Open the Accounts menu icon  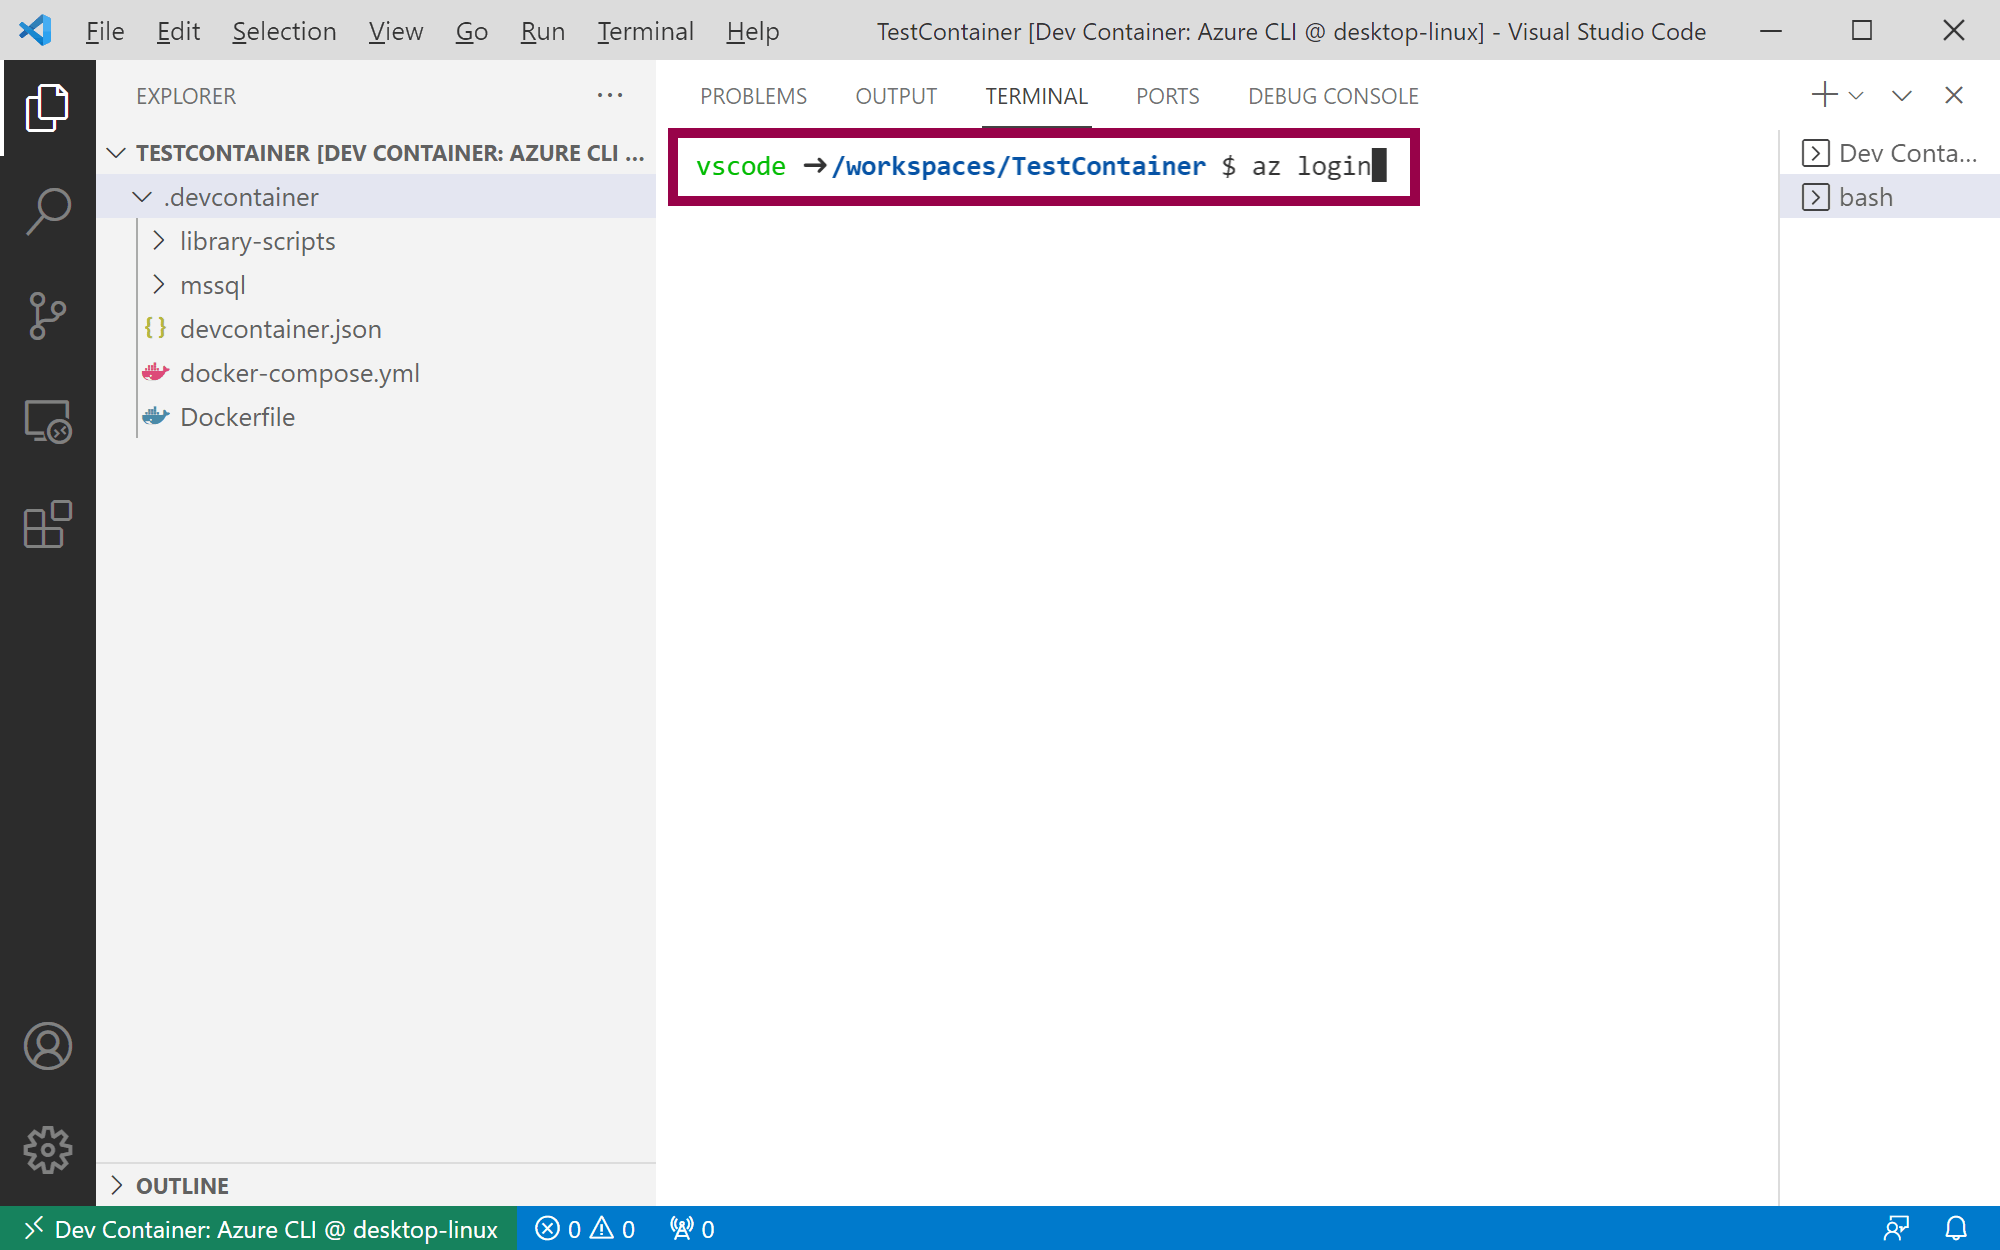pos(47,1046)
